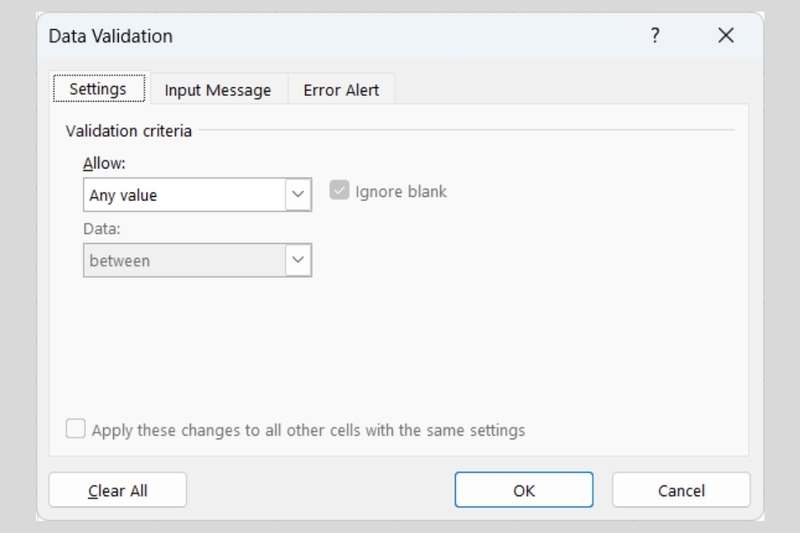This screenshot has width=800, height=533.
Task: Open the Error Alert tab
Action: tap(341, 90)
